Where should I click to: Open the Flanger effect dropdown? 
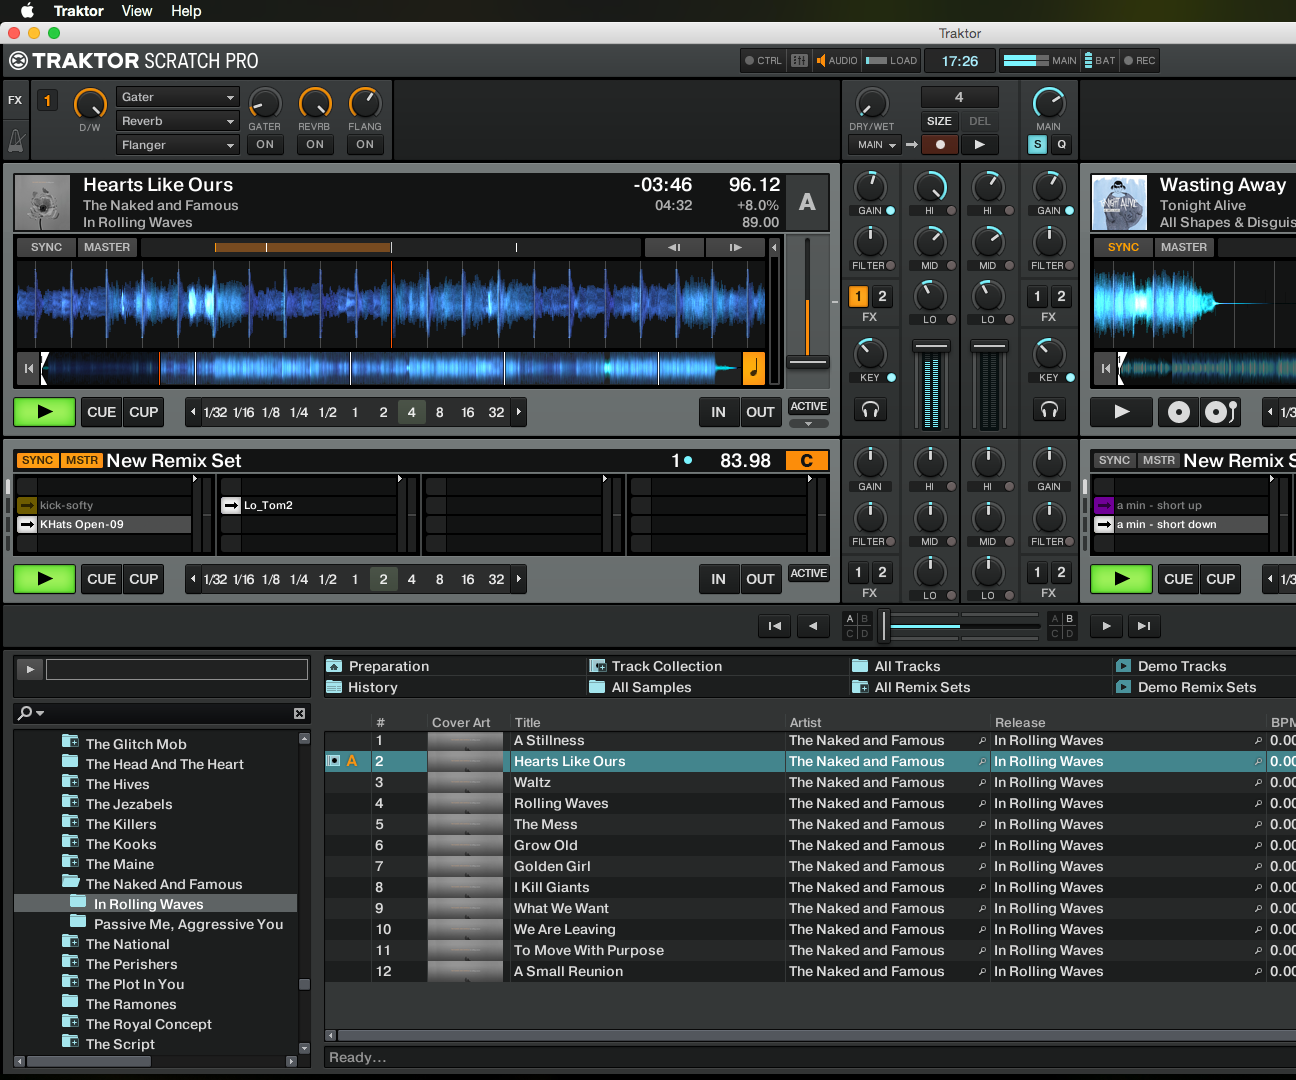[x=177, y=145]
